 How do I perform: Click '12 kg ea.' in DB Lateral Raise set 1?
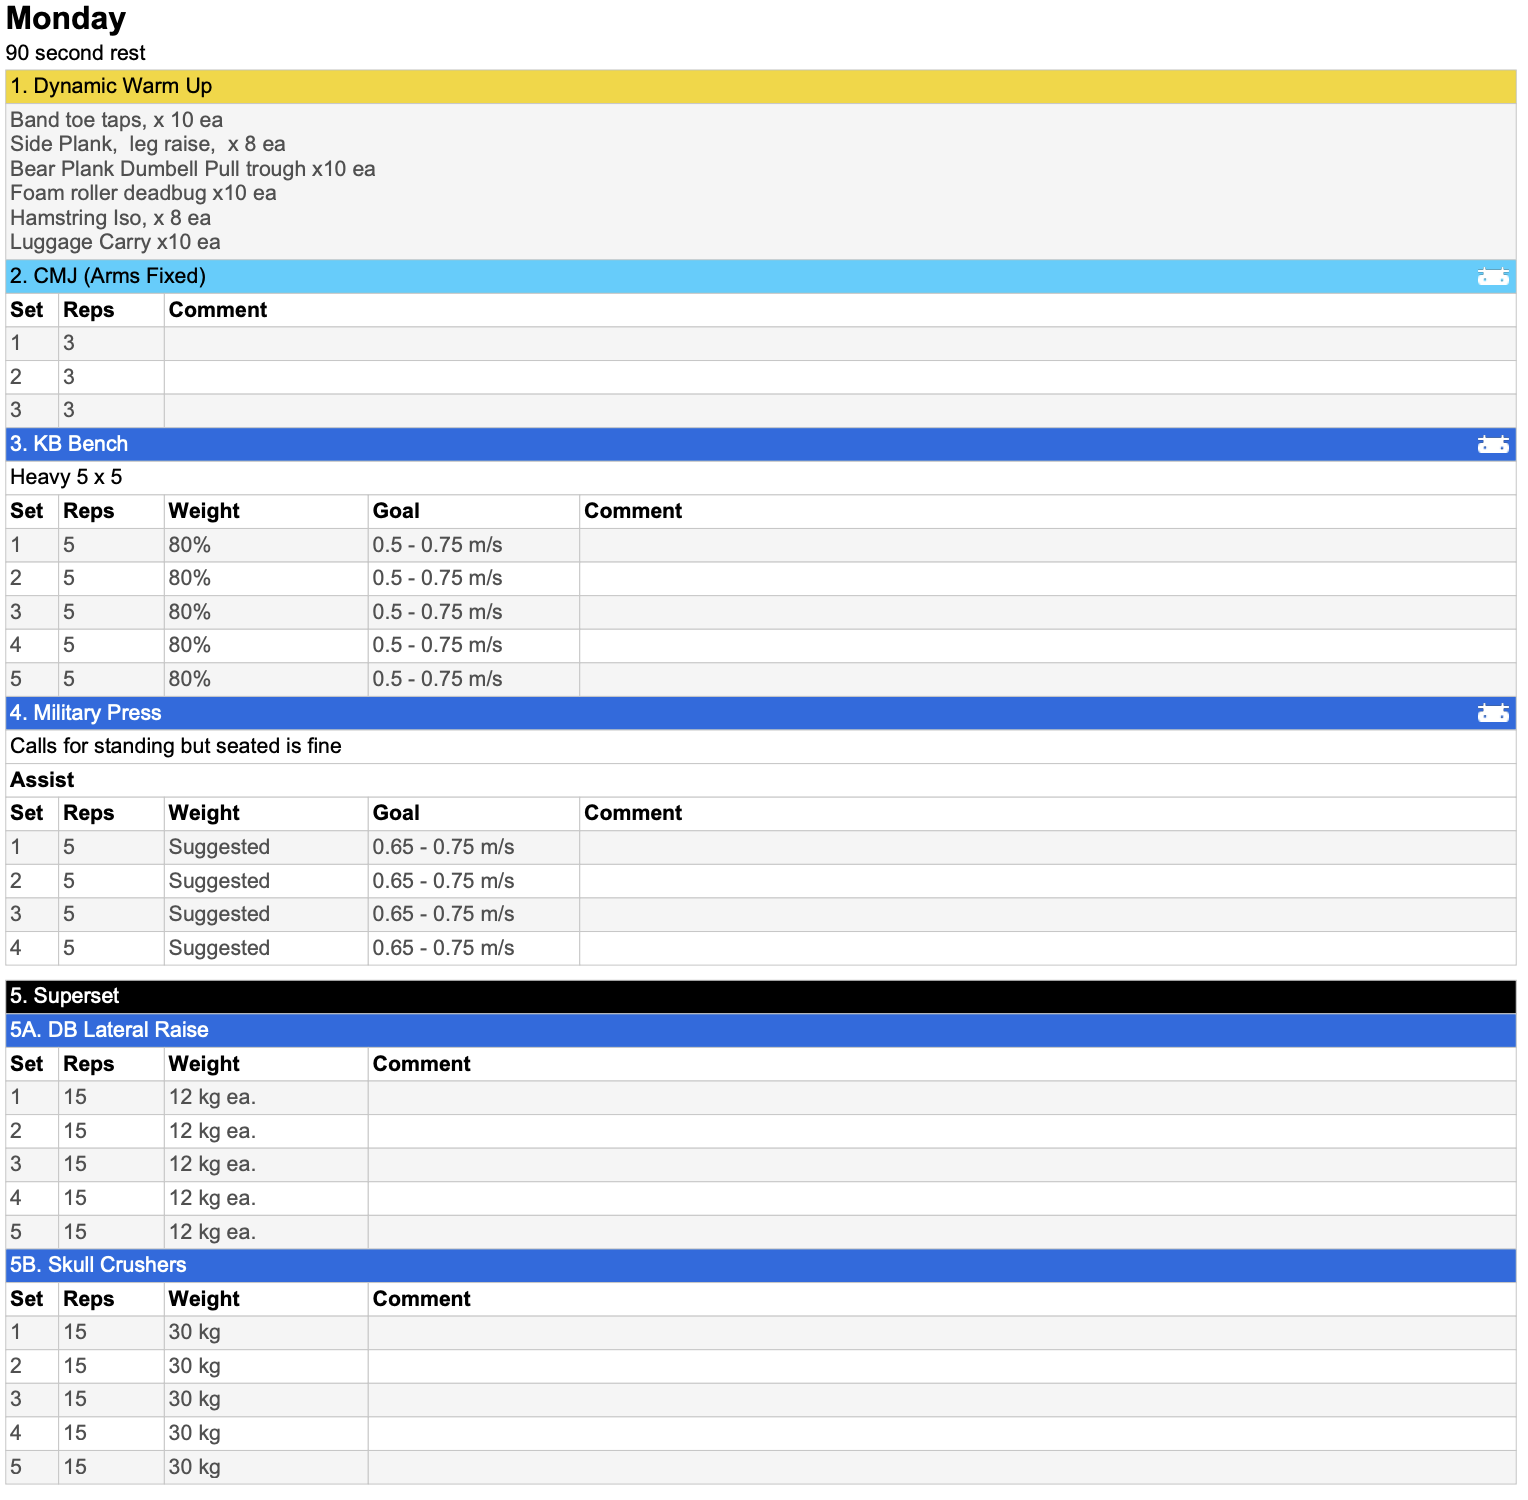coord(212,1097)
